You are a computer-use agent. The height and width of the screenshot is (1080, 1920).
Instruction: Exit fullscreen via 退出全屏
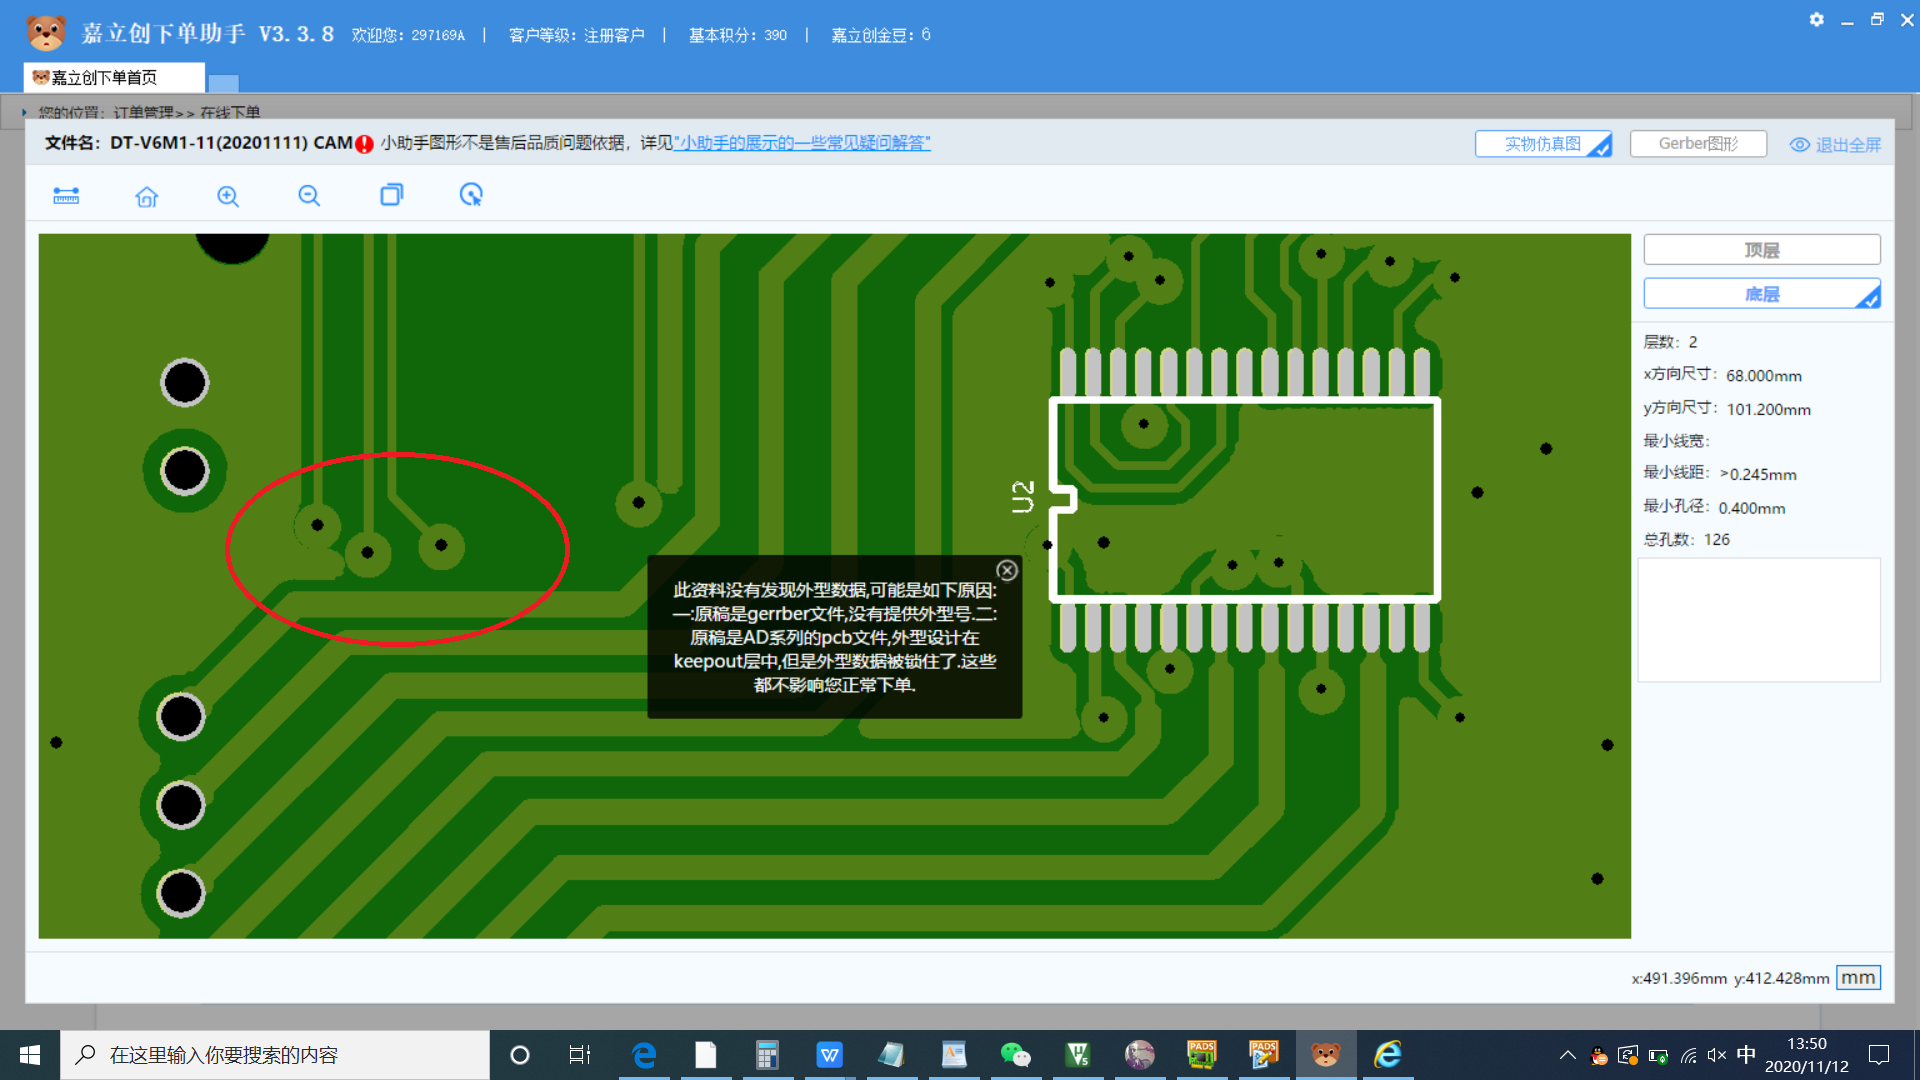point(1835,145)
